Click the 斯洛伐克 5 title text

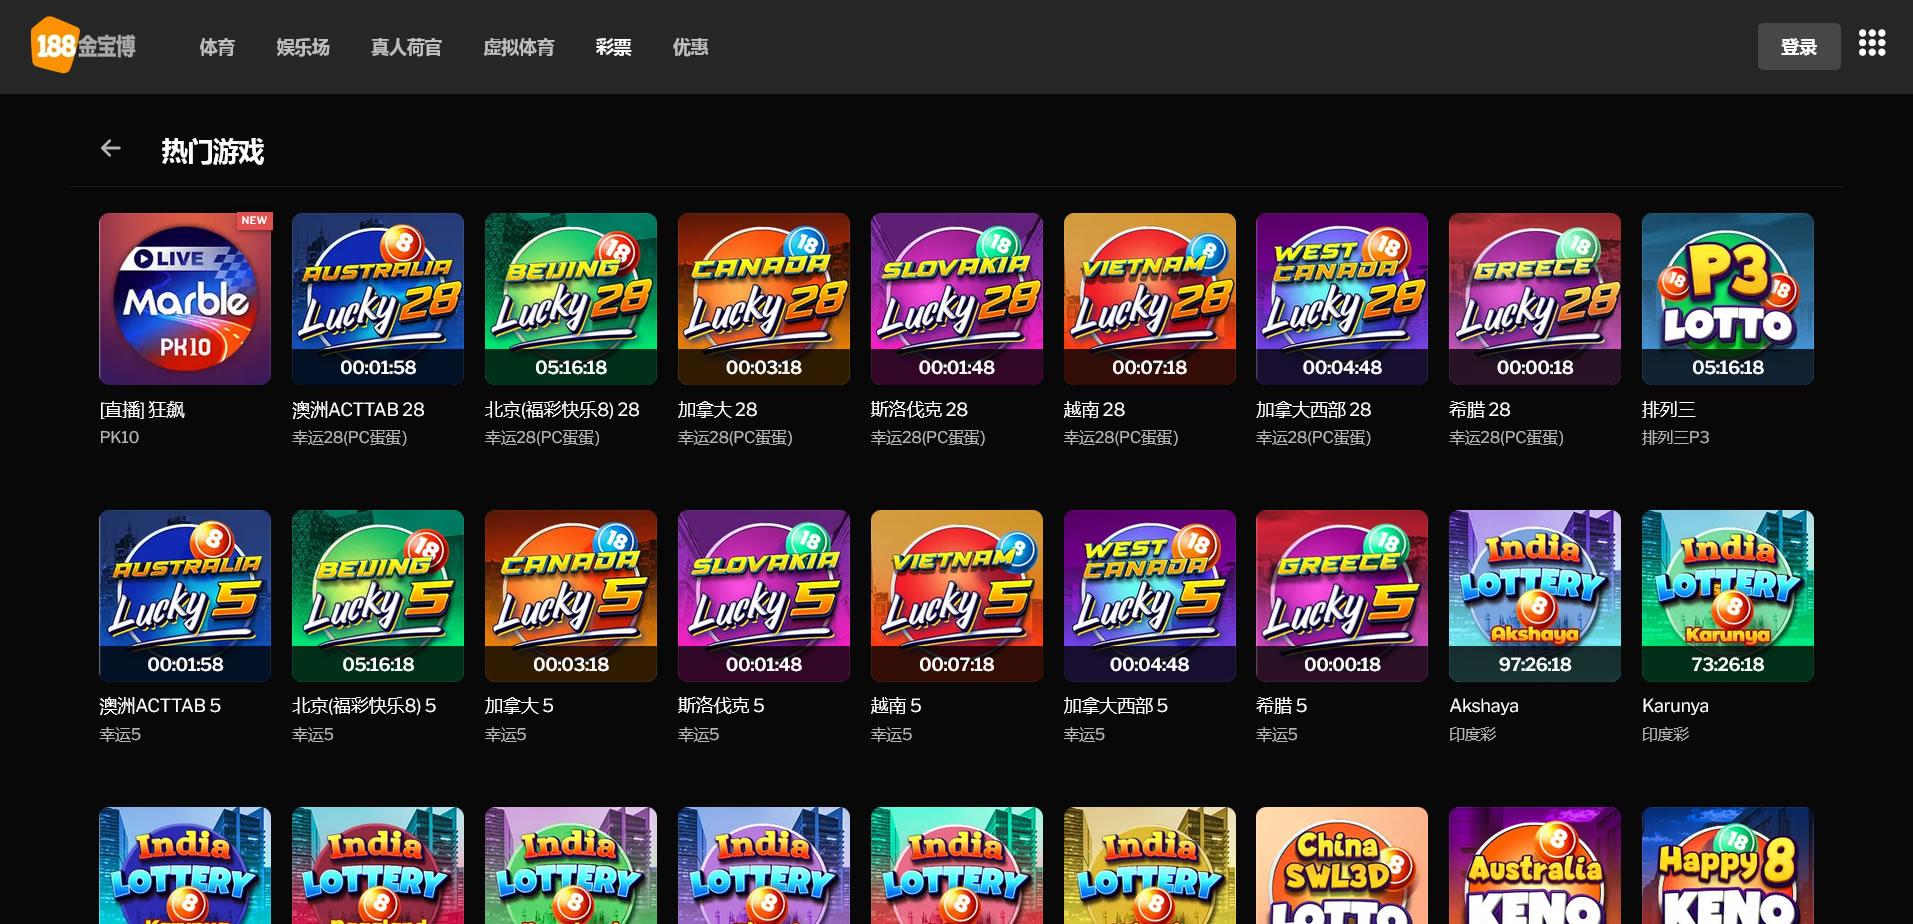click(721, 706)
